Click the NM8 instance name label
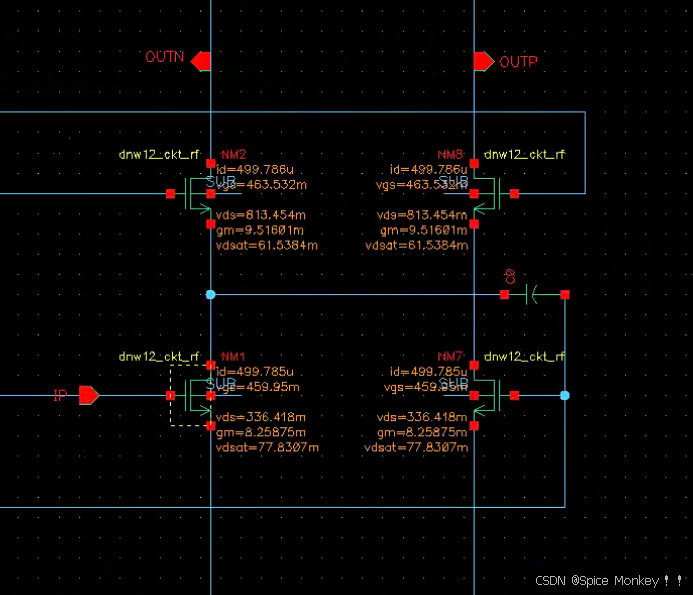The image size is (693, 595). pos(450,154)
